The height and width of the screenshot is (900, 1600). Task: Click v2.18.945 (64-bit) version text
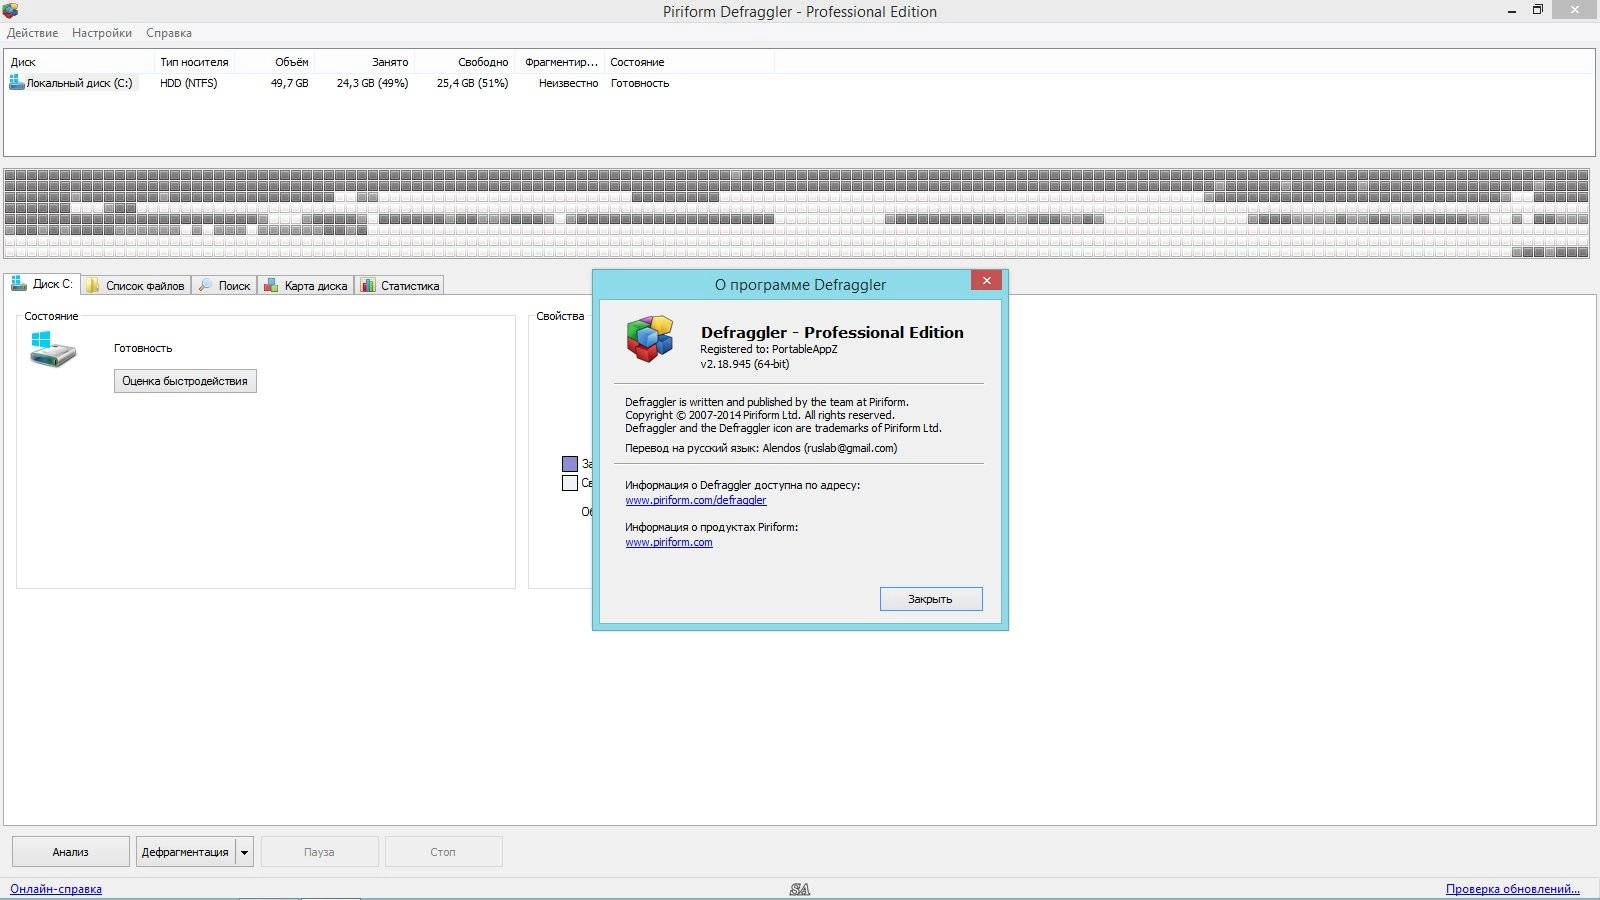coord(745,364)
